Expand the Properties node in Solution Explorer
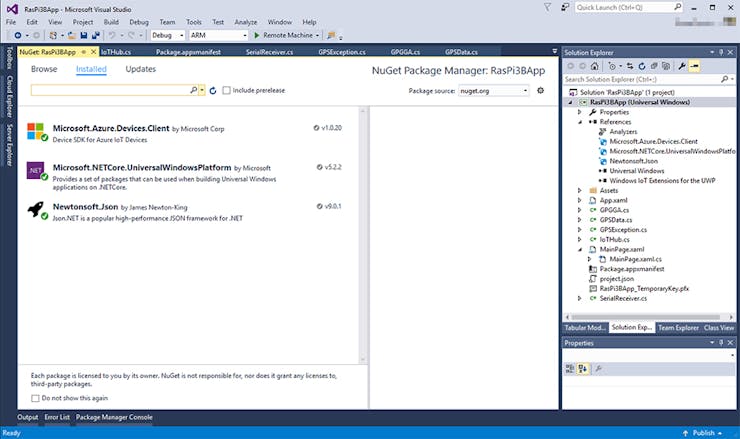Image resolution: width=740 pixels, height=439 pixels. (x=580, y=112)
